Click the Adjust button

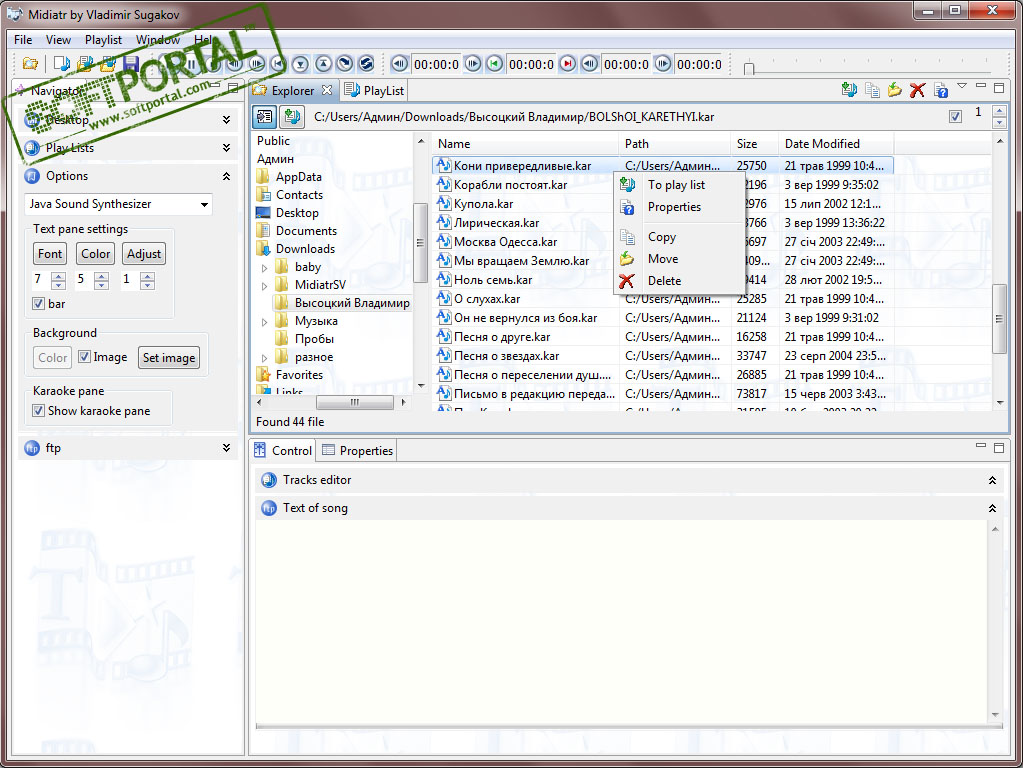pos(144,254)
